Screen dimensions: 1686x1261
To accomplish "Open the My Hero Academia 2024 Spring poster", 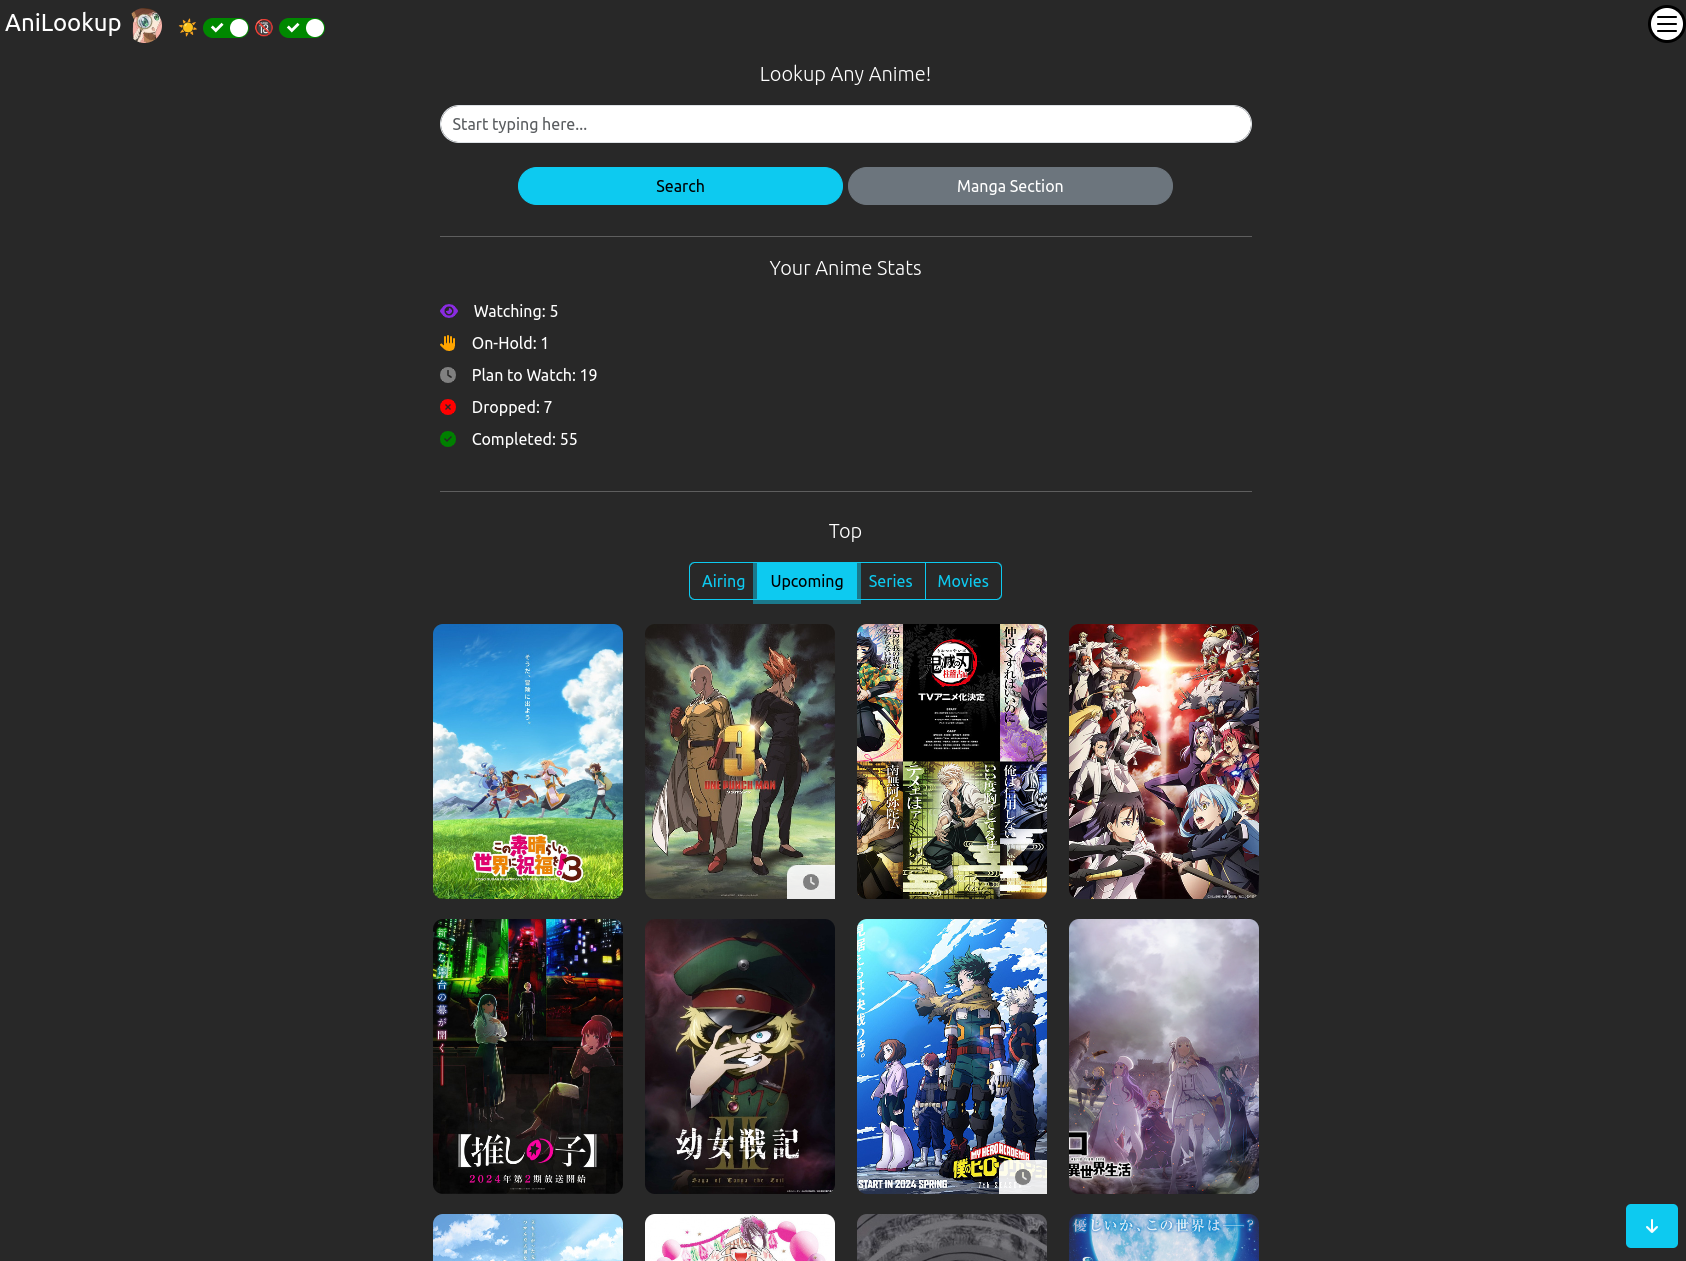I will 952,1056.
